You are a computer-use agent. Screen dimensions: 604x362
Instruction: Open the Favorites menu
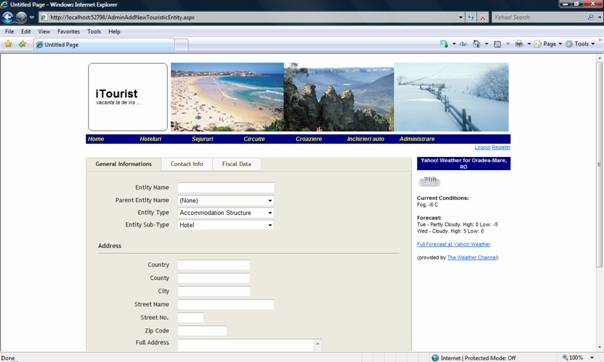pyautogui.click(x=69, y=32)
